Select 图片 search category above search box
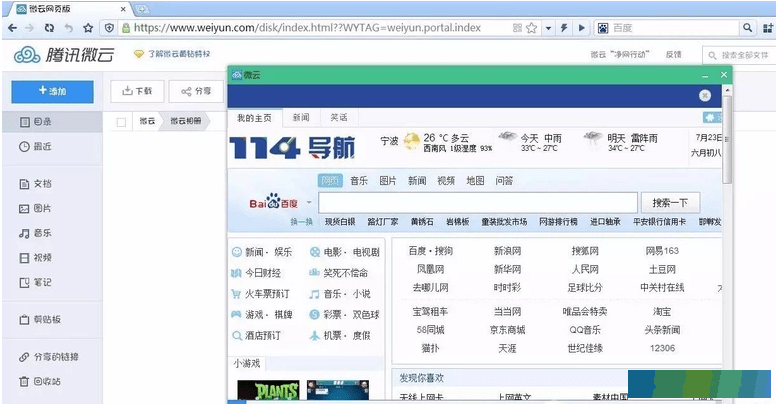 [x=388, y=181]
